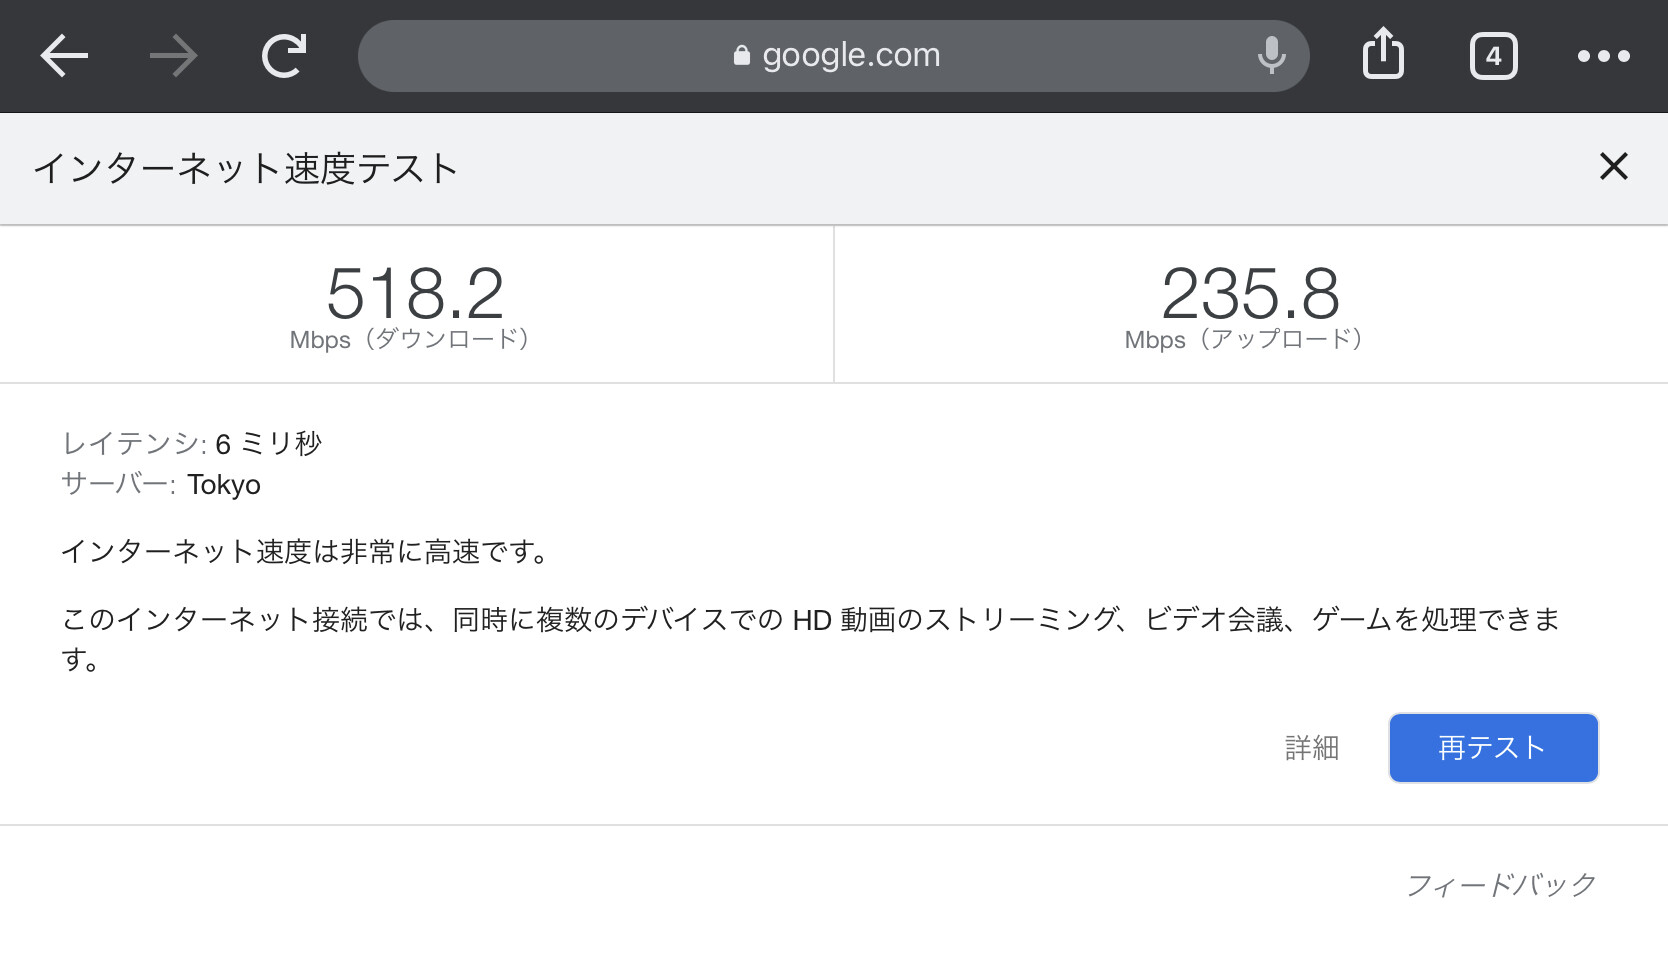Select the レイテンシ 6 ミリ秒 line
Image resolution: width=1668 pixels, height=973 pixels.
(x=192, y=443)
